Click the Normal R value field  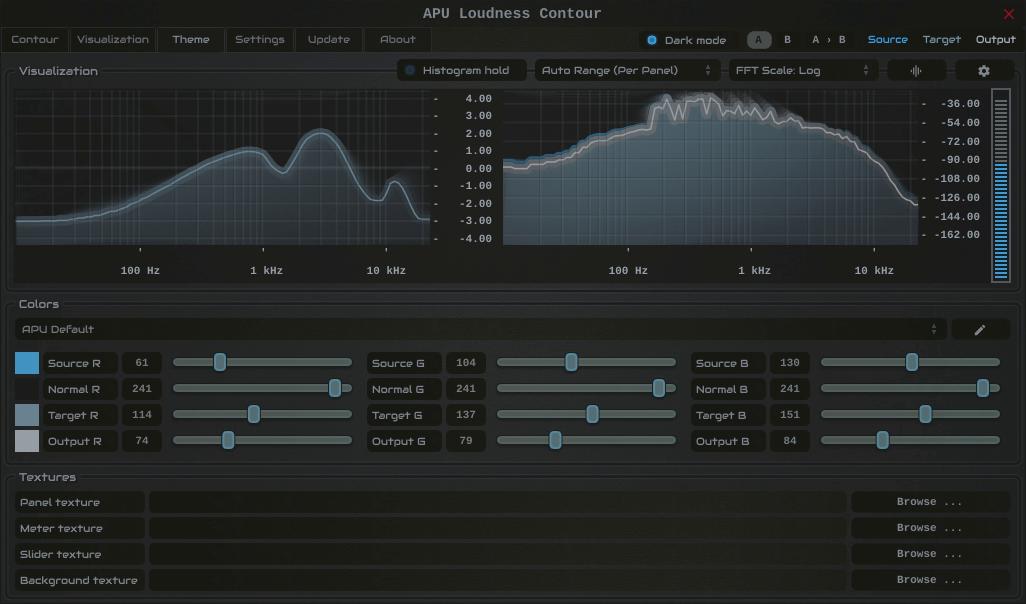click(142, 389)
